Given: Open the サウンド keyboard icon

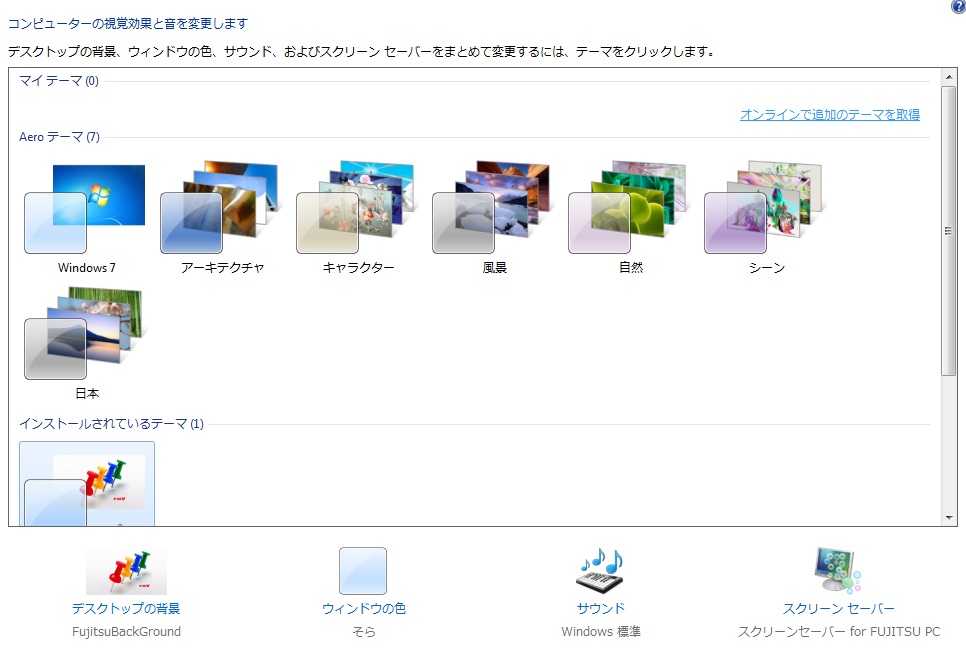Looking at the screenshot, I should 601,571.
